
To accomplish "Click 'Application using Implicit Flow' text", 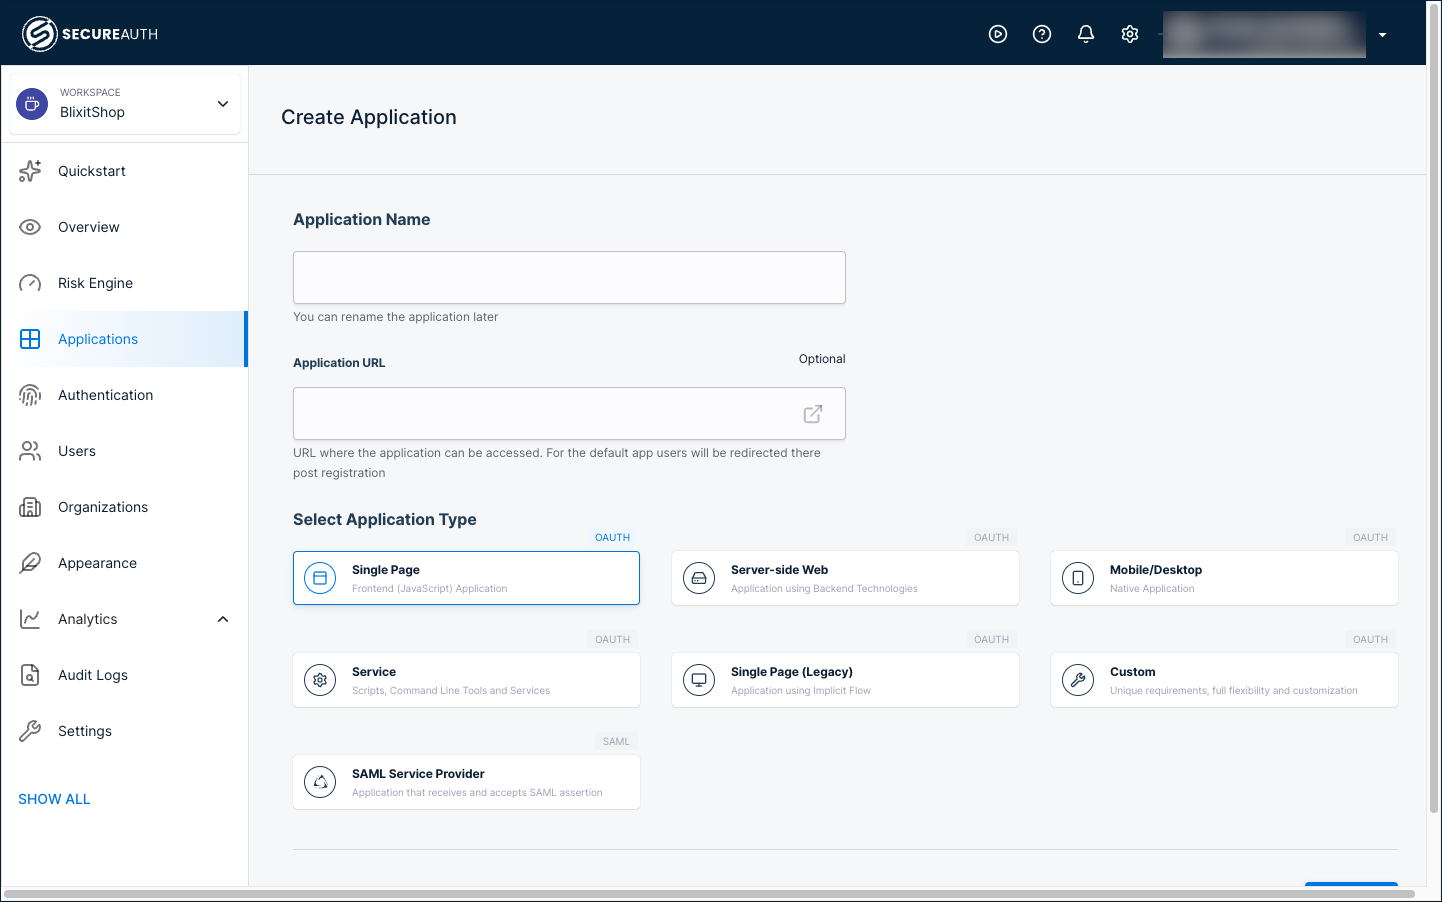I will [x=801, y=691].
